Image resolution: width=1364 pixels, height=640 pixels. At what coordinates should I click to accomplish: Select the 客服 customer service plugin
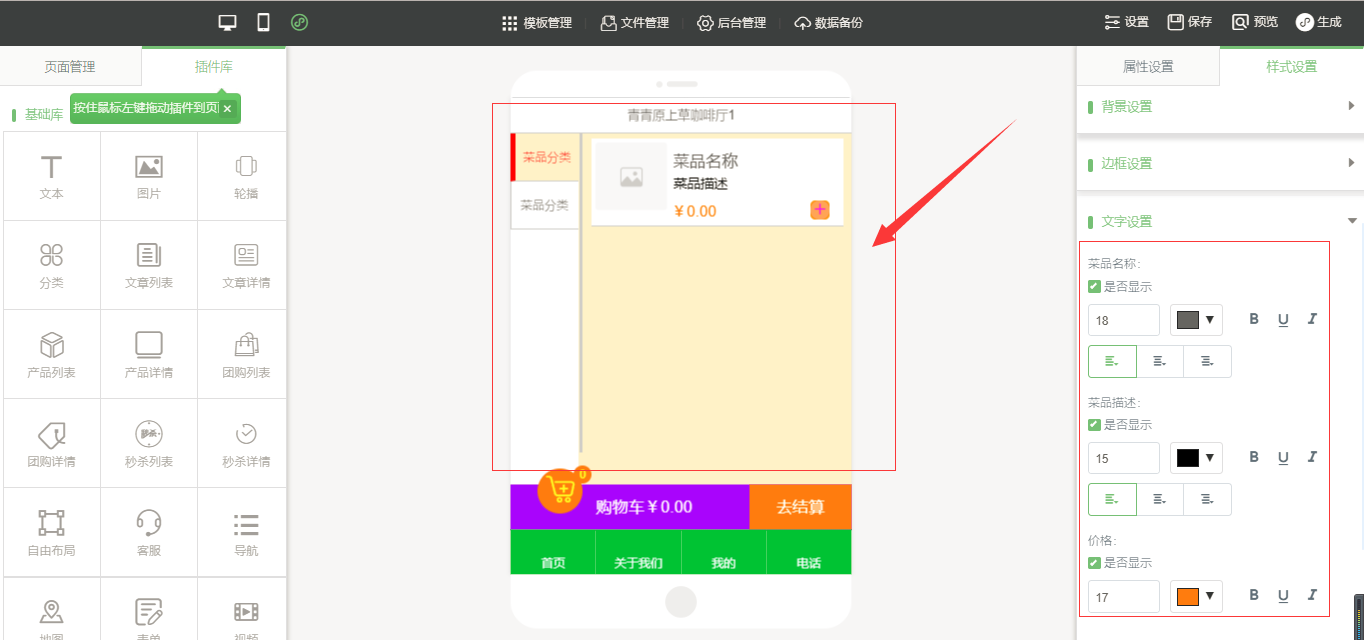click(x=149, y=532)
